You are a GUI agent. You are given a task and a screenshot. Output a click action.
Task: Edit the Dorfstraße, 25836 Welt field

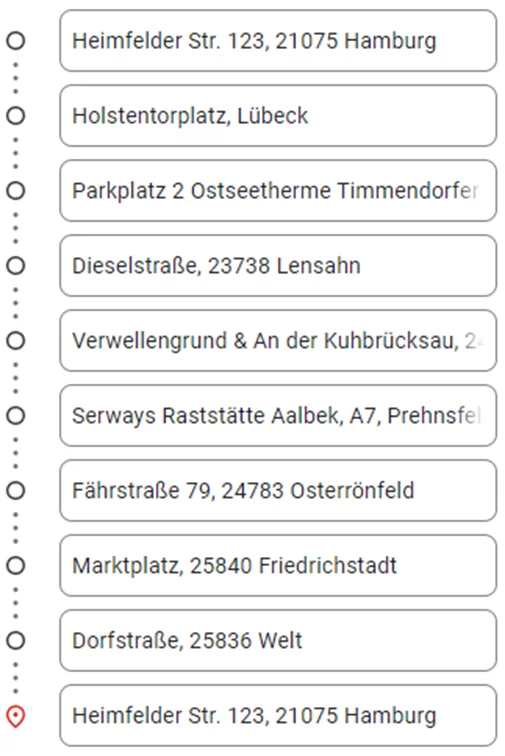tap(278, 640)
